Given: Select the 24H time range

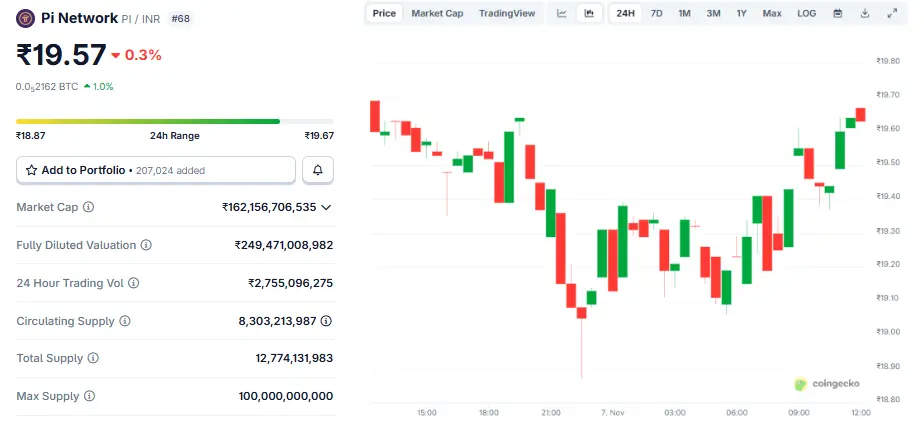Looking at the screenshot, I should [x=625, y=14].
